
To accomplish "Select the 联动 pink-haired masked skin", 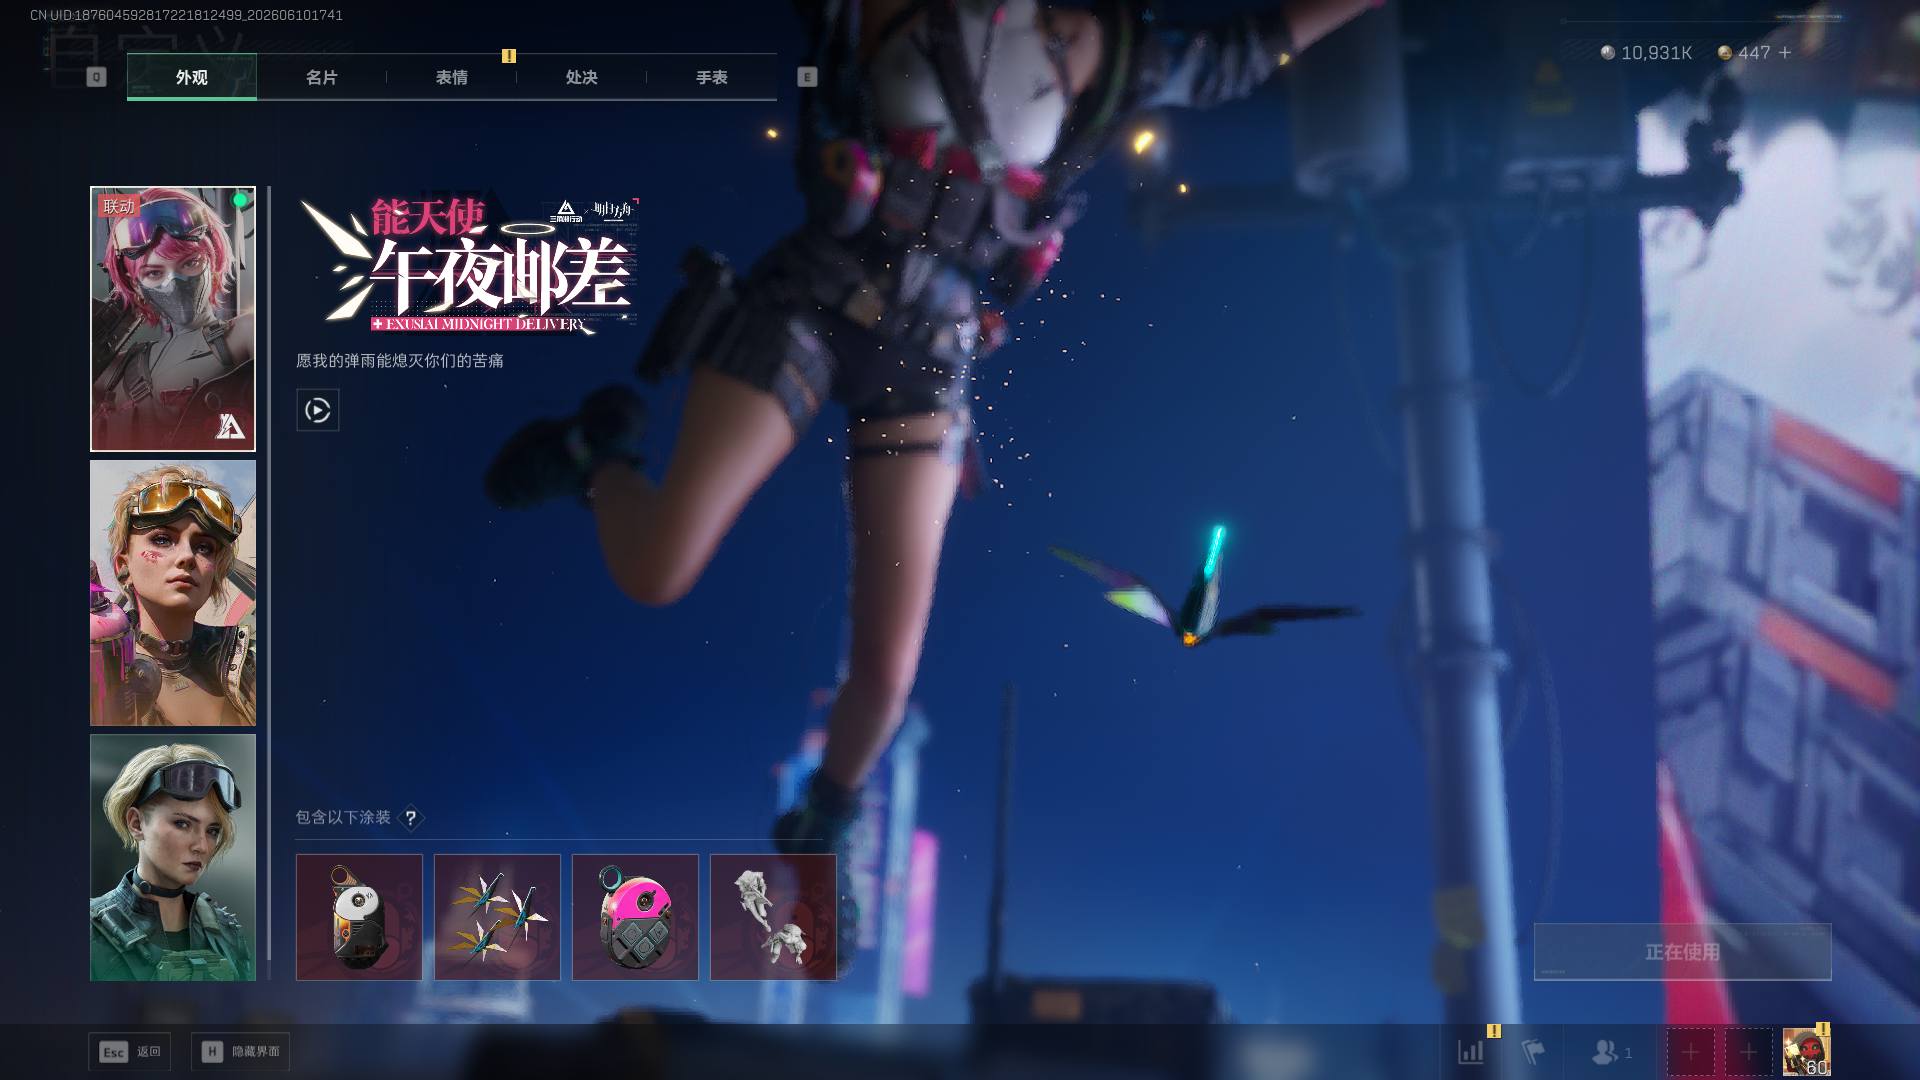I will click(173, 319).
